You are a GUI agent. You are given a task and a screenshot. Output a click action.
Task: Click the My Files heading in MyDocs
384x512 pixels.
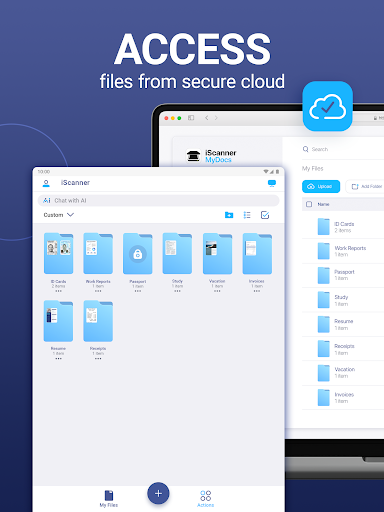[313, 168]
